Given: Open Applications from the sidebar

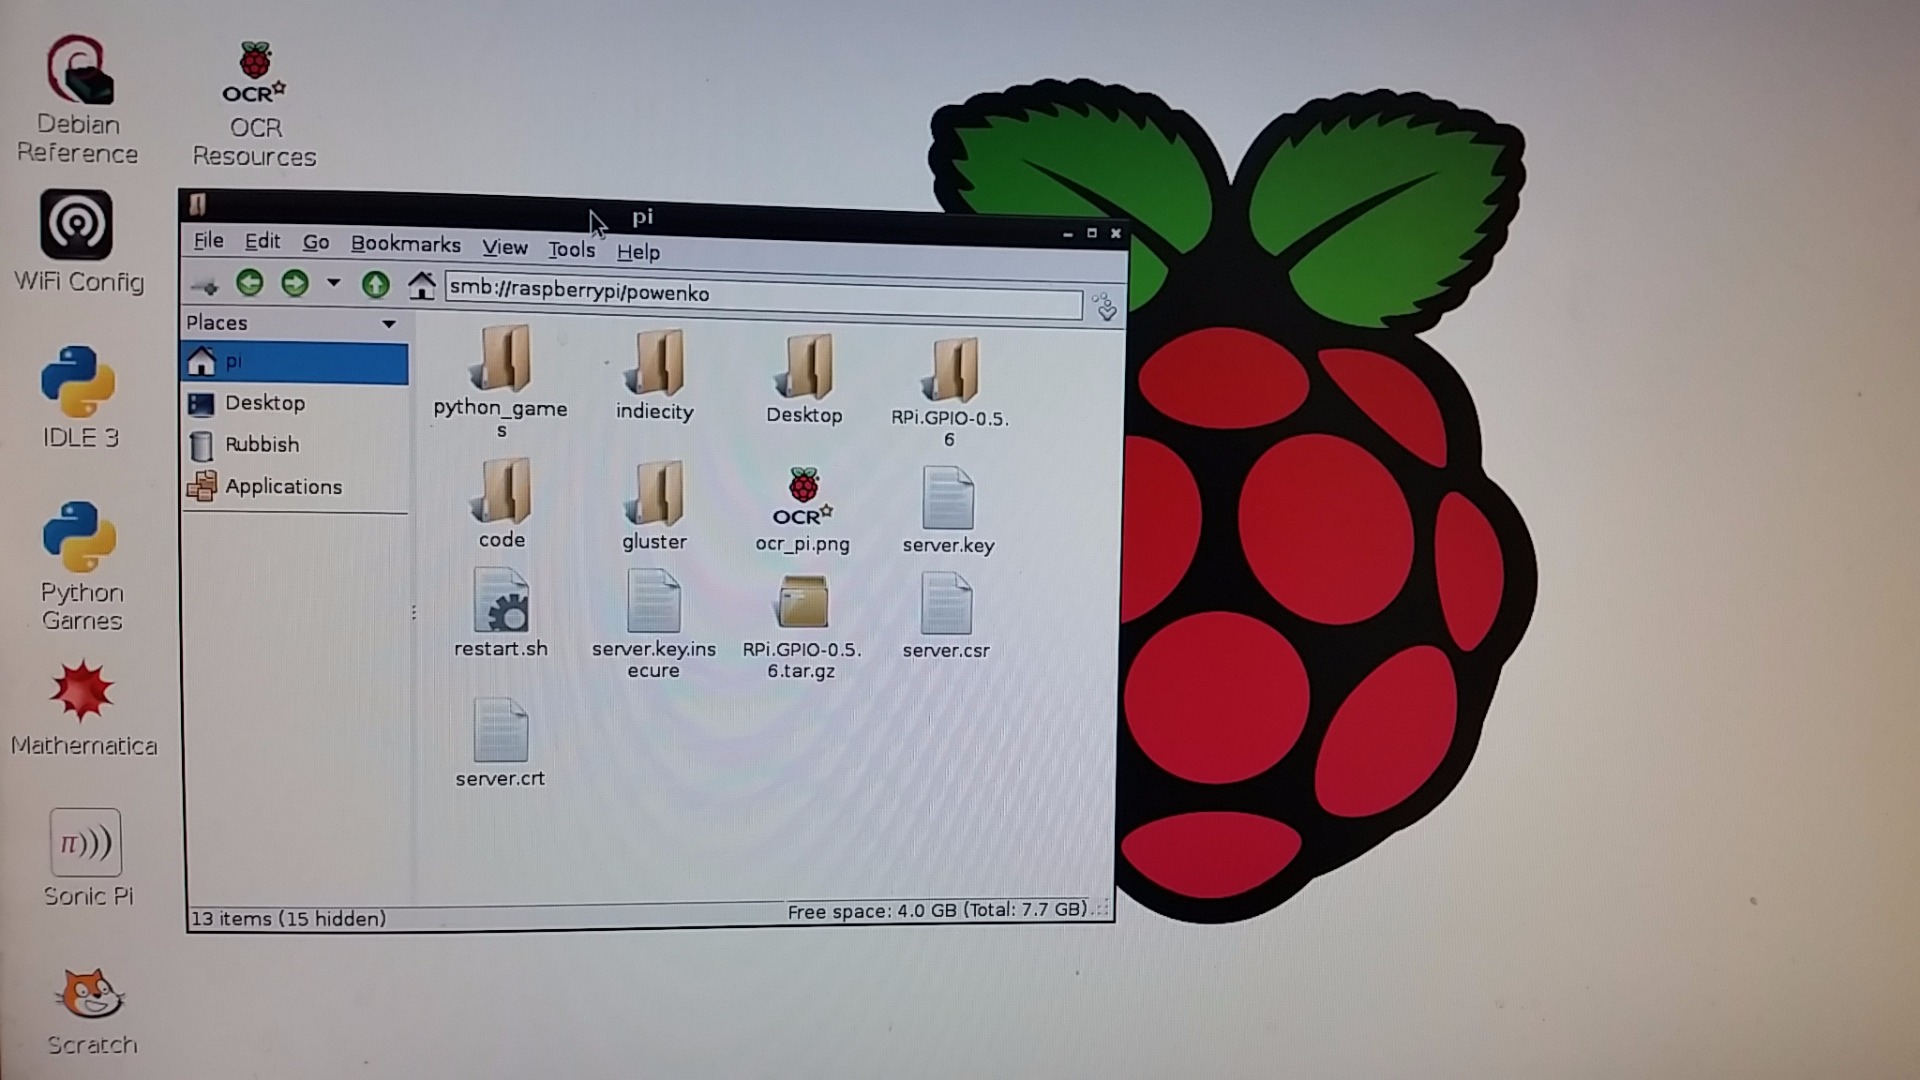Looking at the screenshot, I should 283,486.
